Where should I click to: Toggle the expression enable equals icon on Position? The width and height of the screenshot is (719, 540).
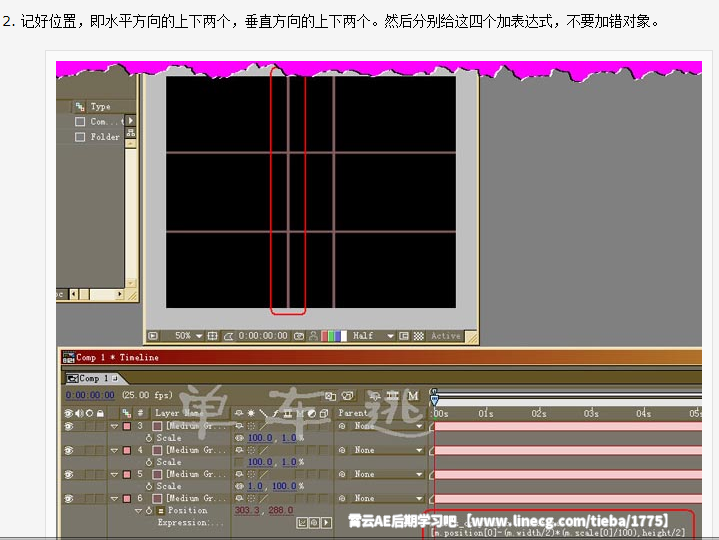click(160, 511)
